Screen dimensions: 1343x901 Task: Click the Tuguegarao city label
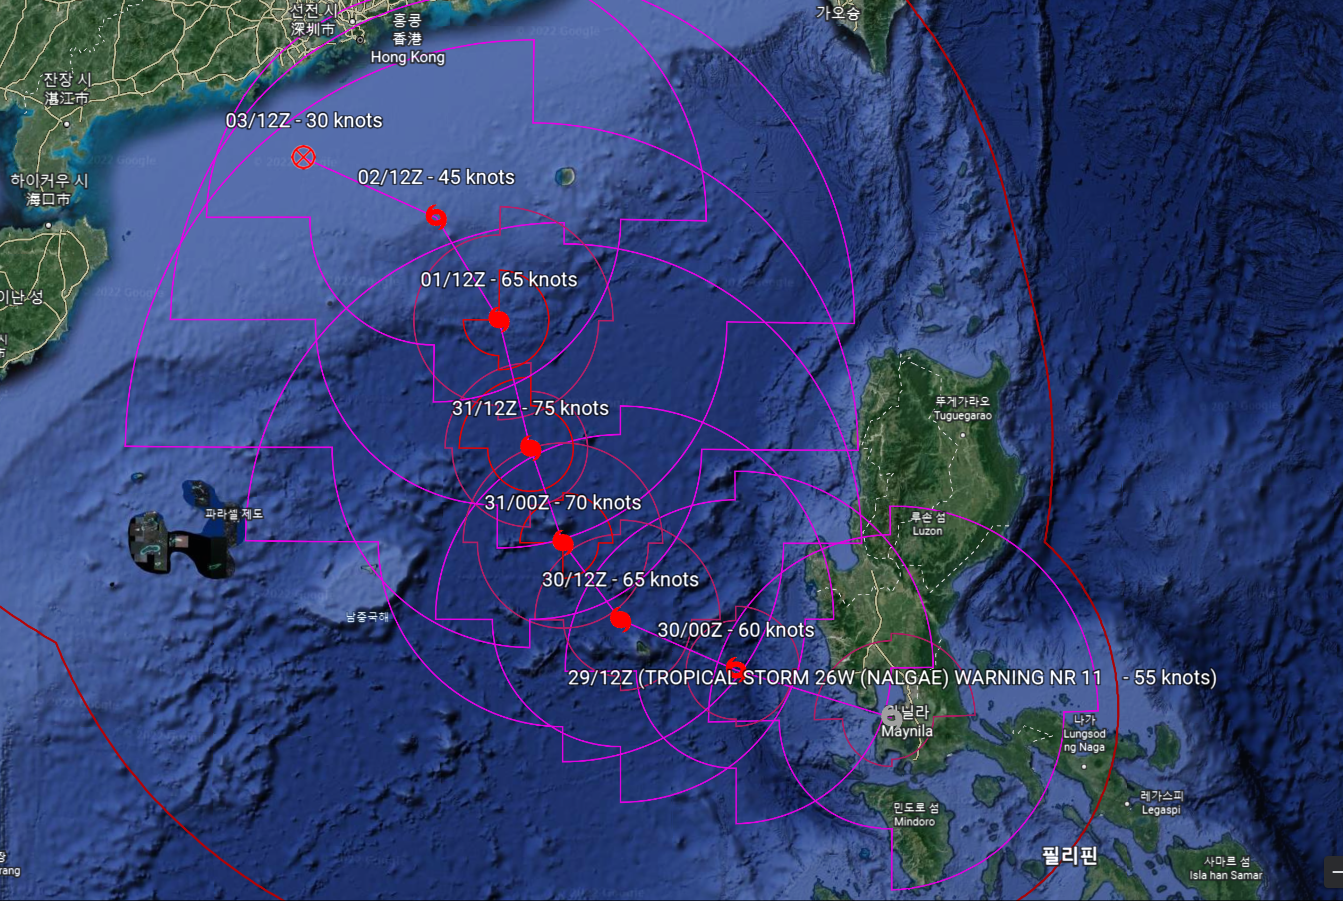pyautogui.click(x=962, y=415)
